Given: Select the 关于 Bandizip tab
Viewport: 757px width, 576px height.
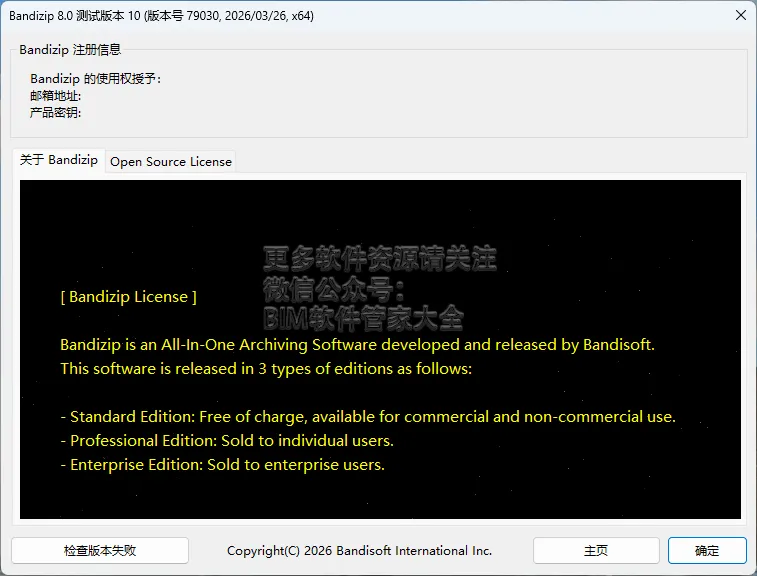Looking at the screenshot, I should tap(58, 160).
